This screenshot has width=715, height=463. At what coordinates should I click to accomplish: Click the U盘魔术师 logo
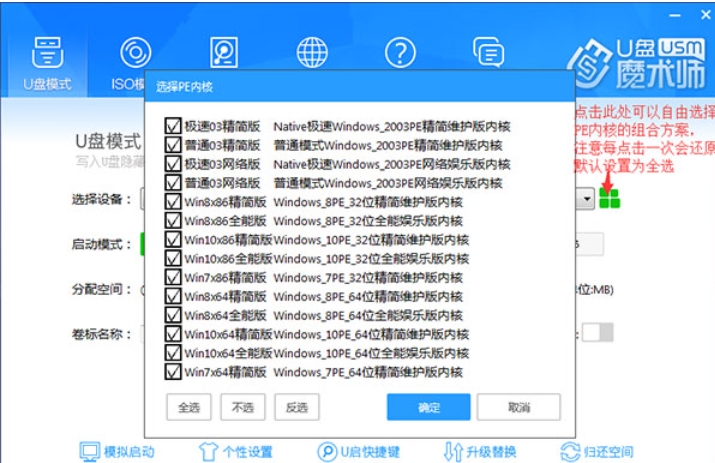coord(637,64)
